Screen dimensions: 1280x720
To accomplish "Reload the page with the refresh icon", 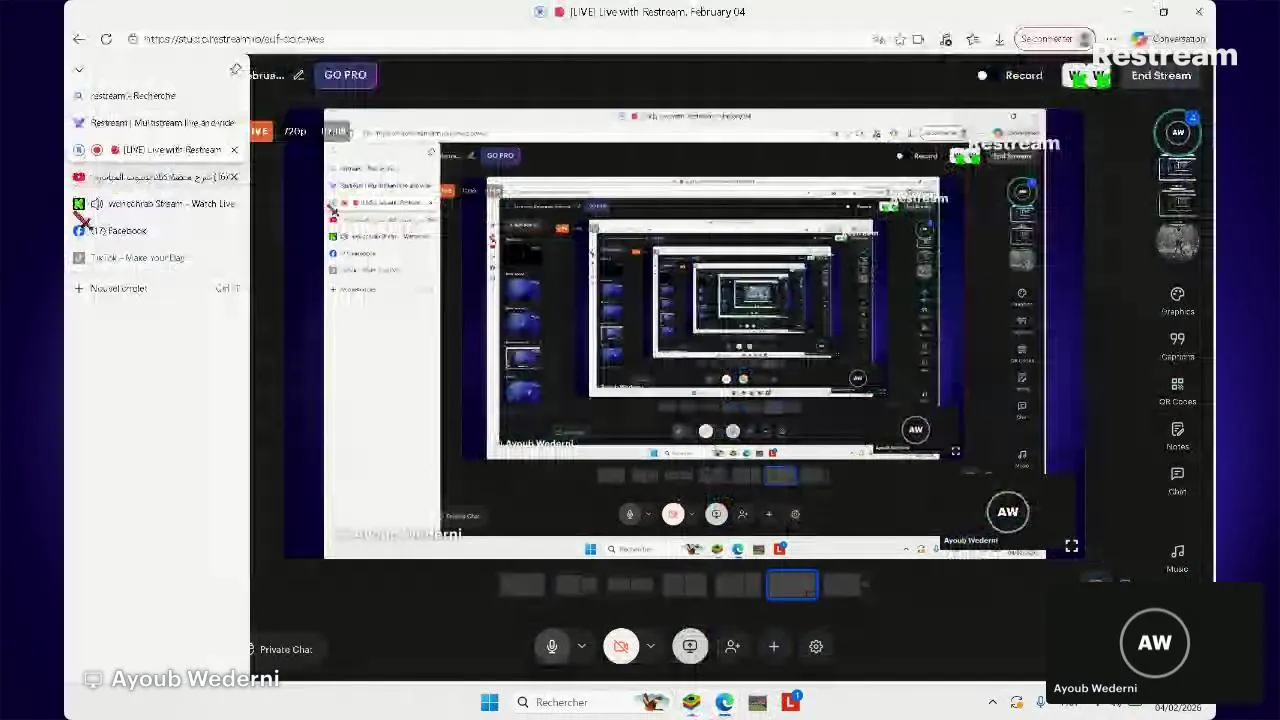I will point(106,39).
